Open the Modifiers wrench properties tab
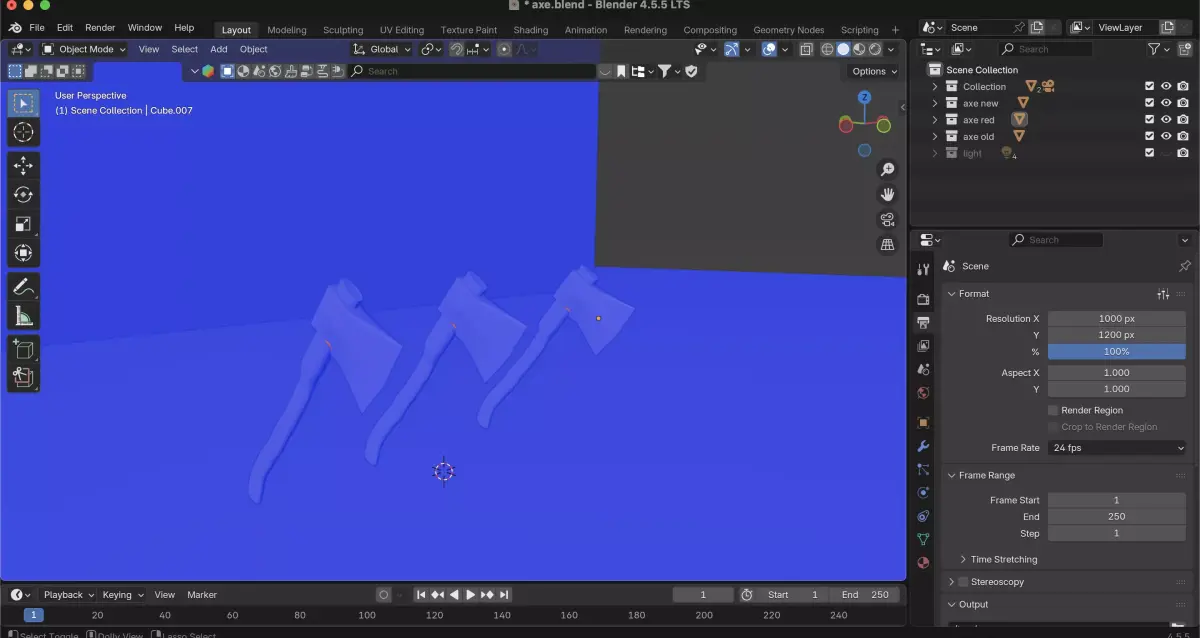The height and width of the screenshot is (638, 1200). click(x=923, y=446)
